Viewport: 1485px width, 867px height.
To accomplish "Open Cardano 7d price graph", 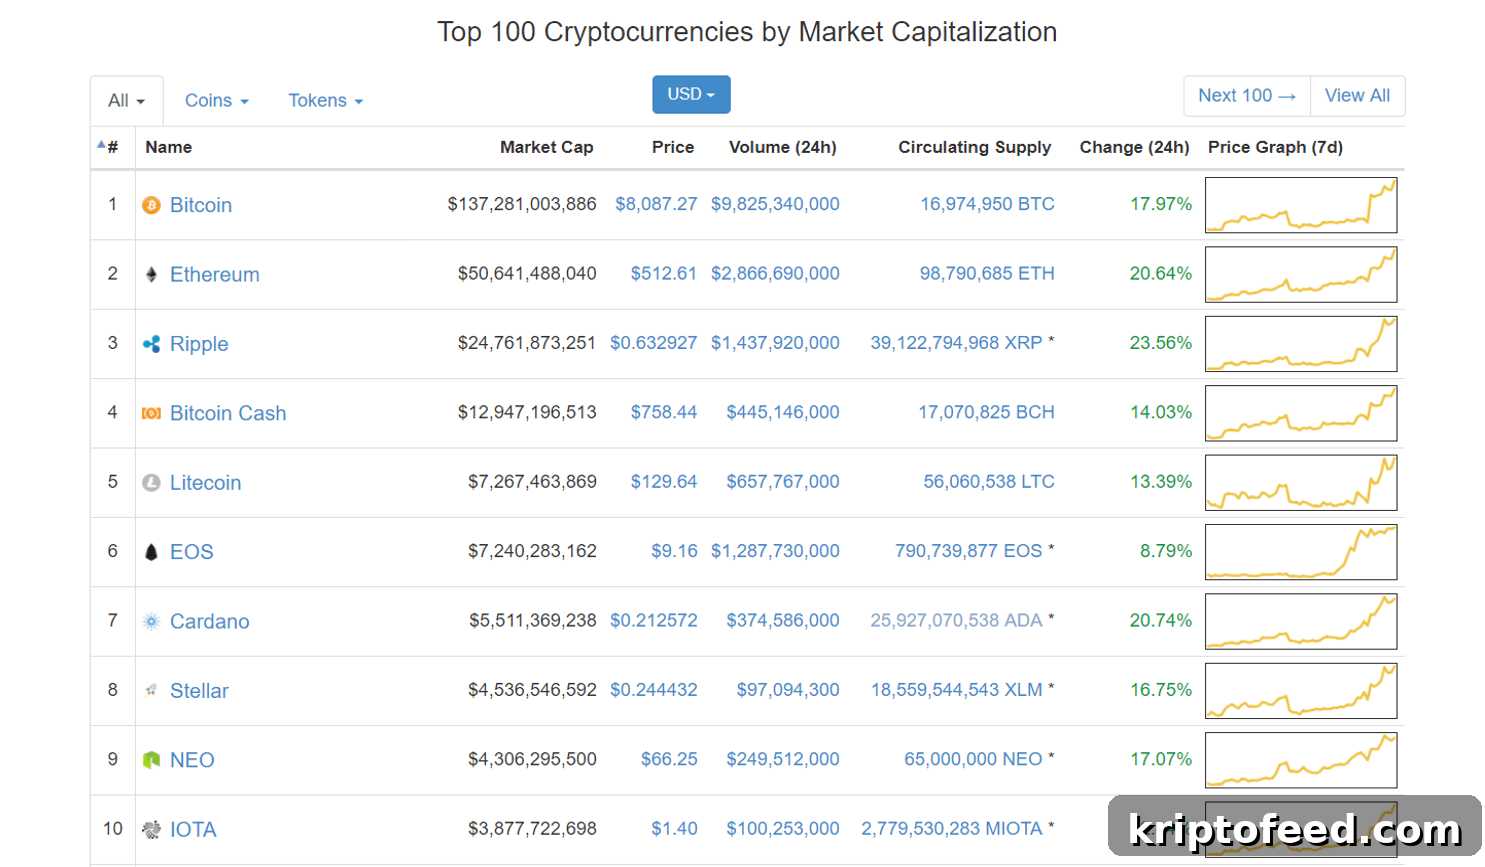I will (1301, 621).
